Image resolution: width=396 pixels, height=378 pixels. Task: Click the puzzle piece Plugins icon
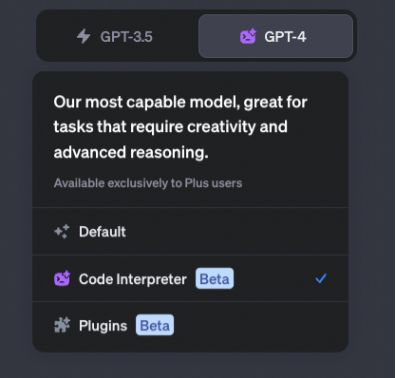62,325
